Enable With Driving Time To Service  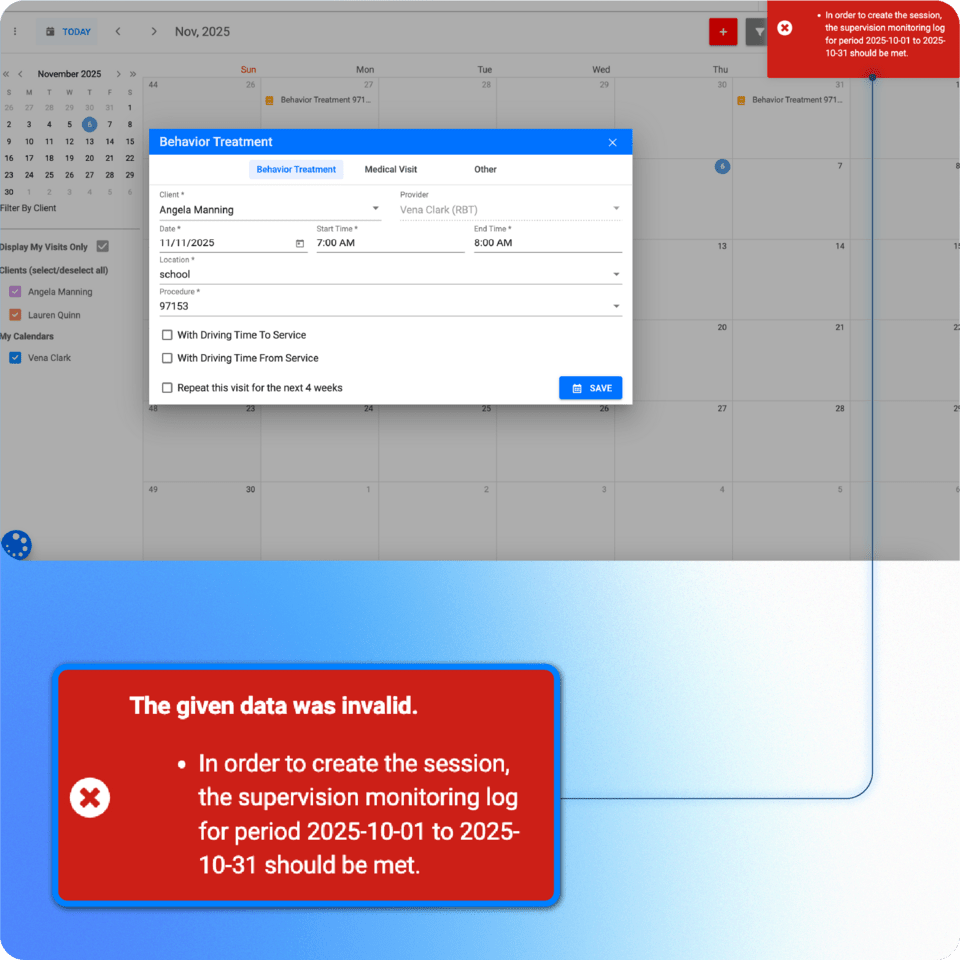(168, 335)
